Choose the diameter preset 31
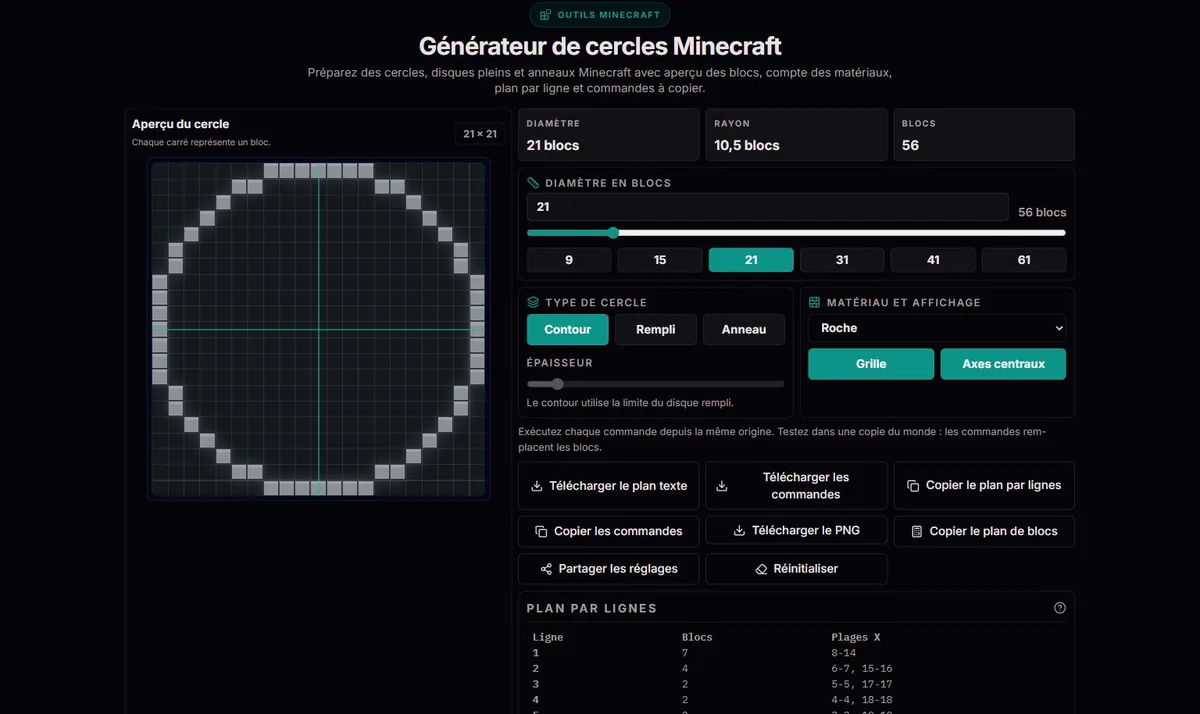The height and width of the screenshot is (714, 1200). tap(842, 260)
